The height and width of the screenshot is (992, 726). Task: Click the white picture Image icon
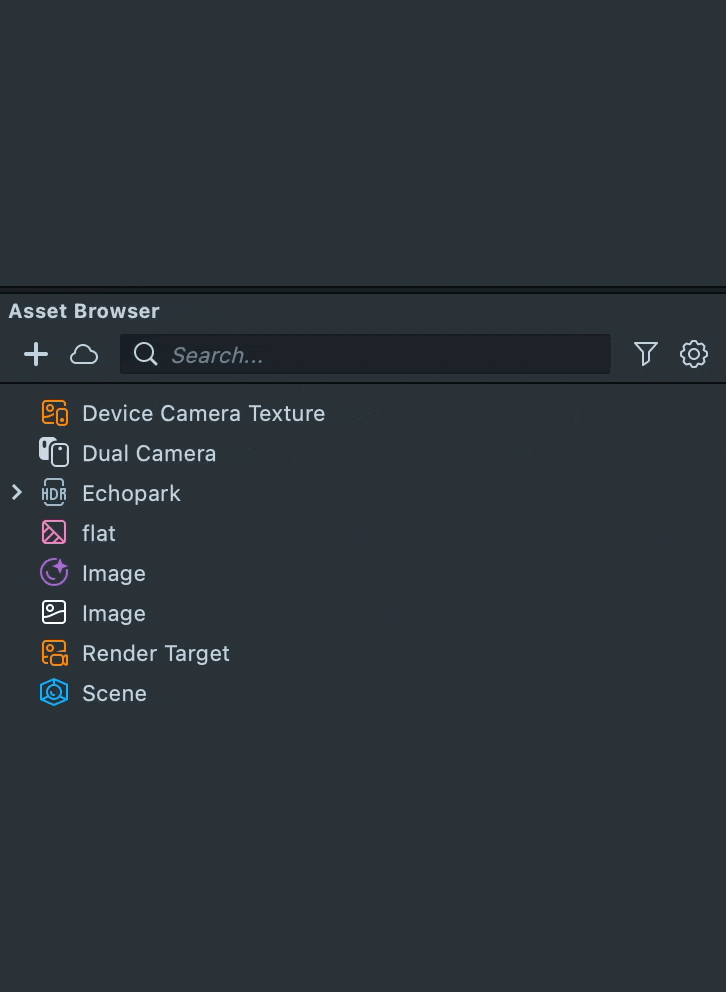pos(54,613)
